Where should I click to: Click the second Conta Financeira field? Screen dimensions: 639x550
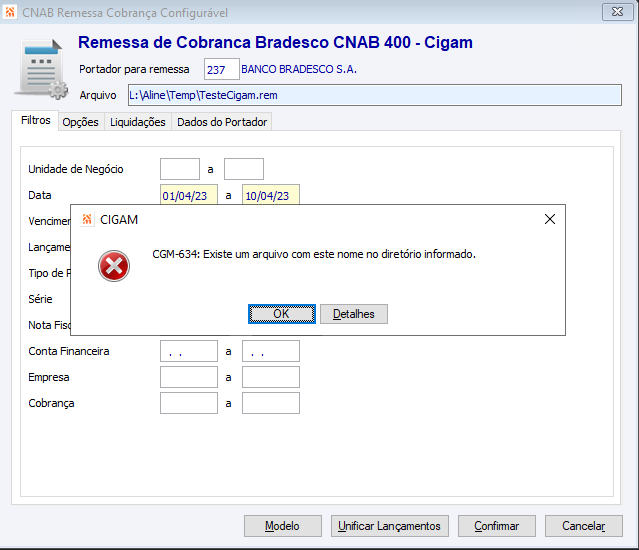point(271,351)
